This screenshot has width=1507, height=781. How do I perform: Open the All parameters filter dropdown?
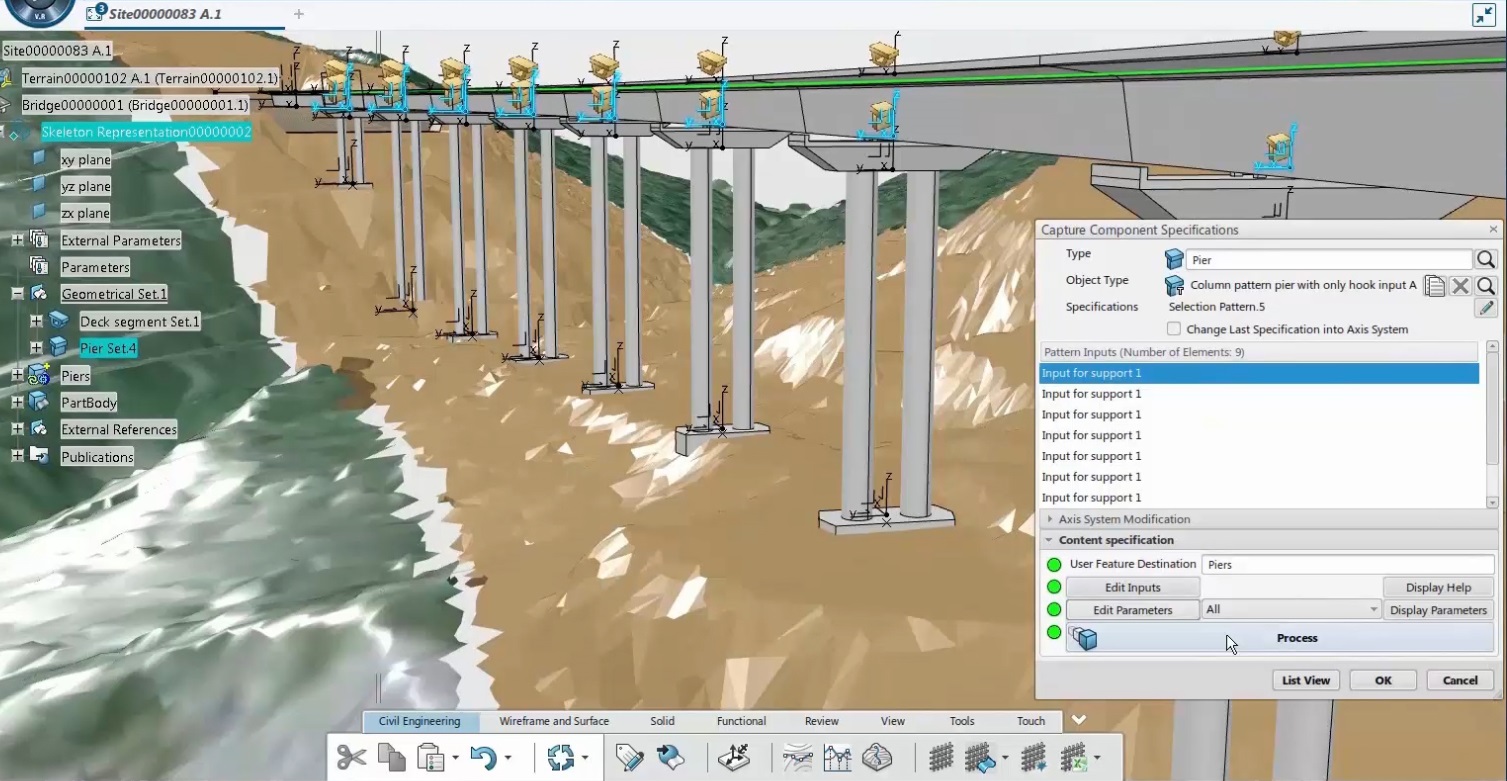[x=1373, y=610]
